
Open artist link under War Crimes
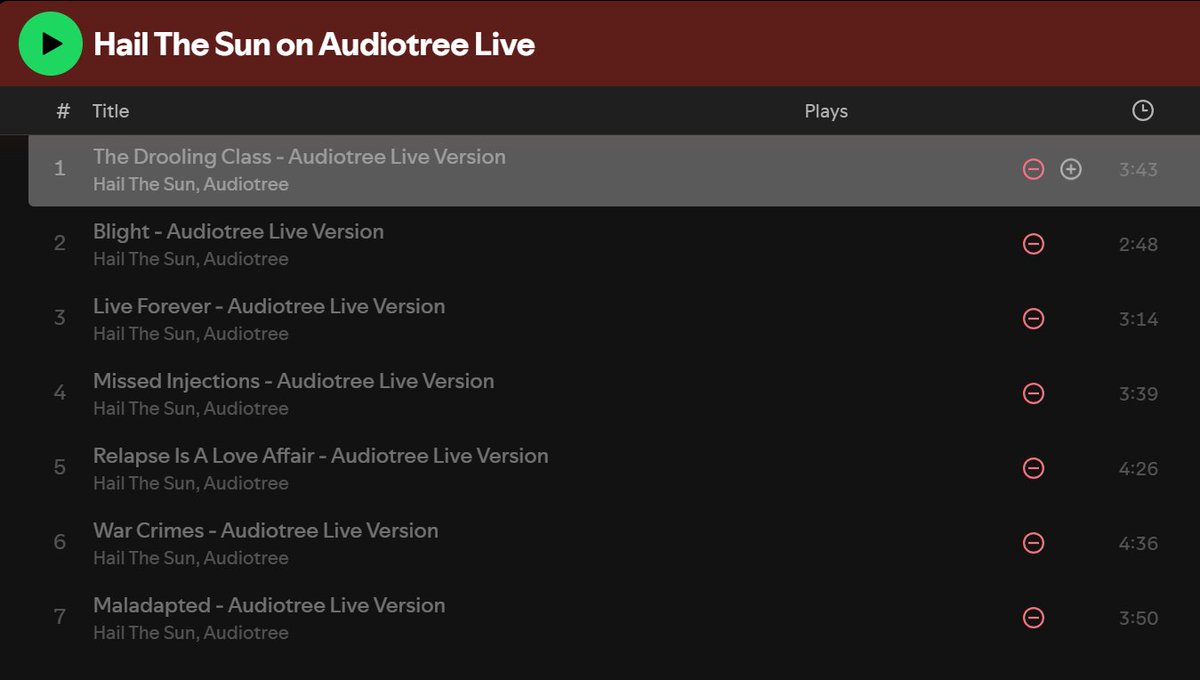click(191, 558)
